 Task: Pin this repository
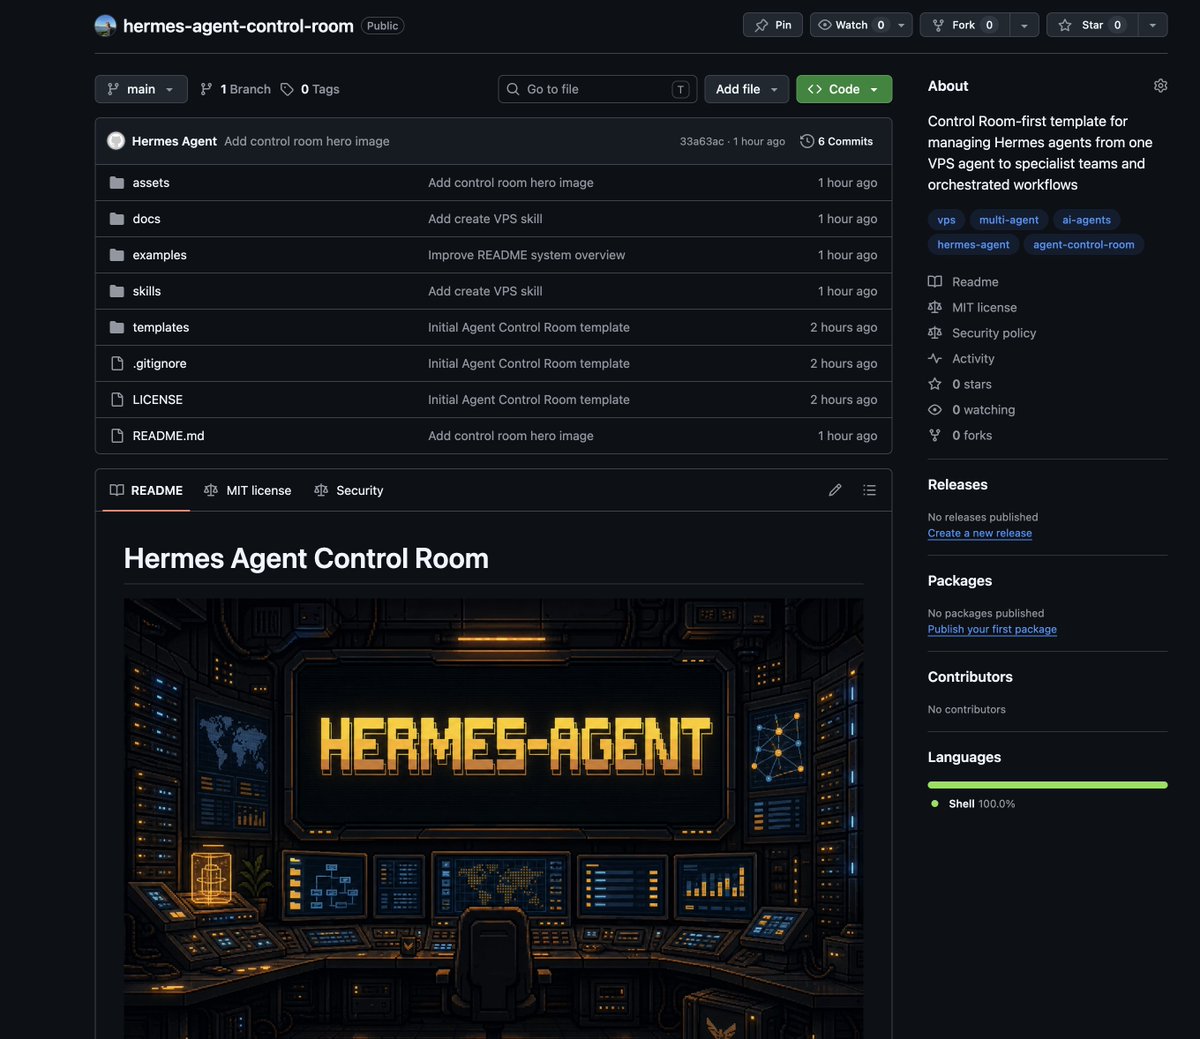pos(773,25)
